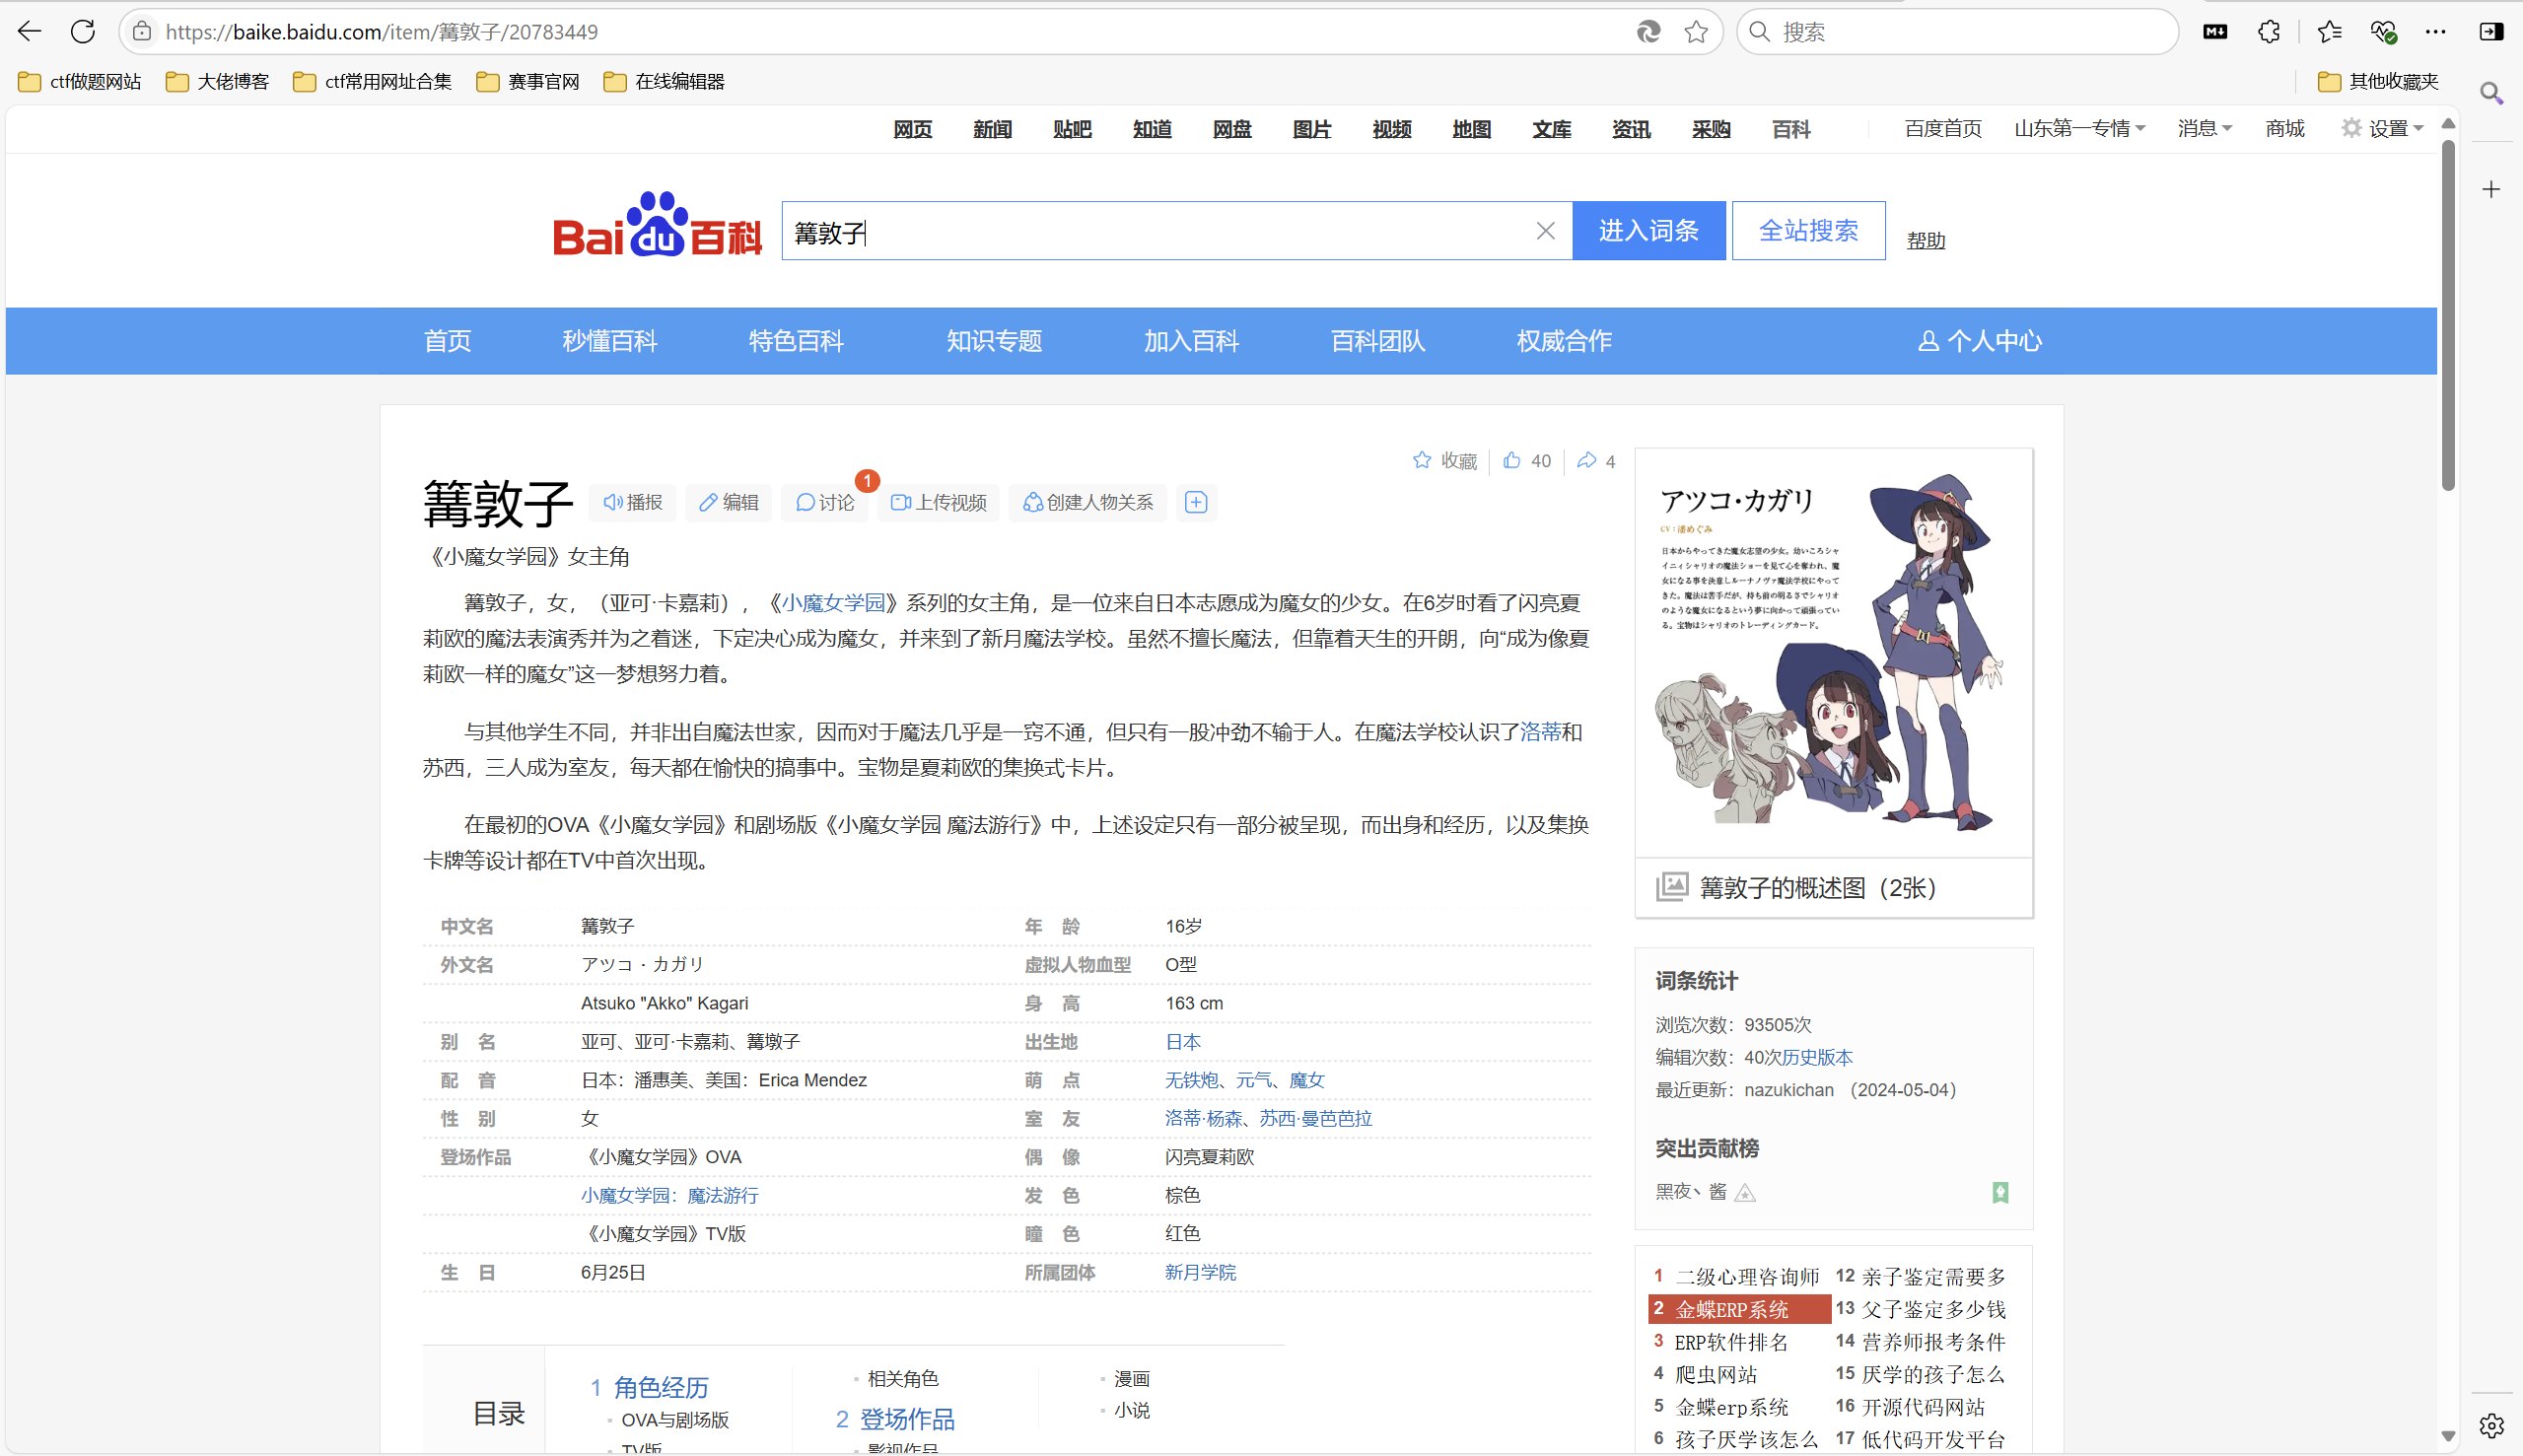Screen dimensions: 2523x1456
Task: Clear the Baike search box with X
Action: 1545,231
